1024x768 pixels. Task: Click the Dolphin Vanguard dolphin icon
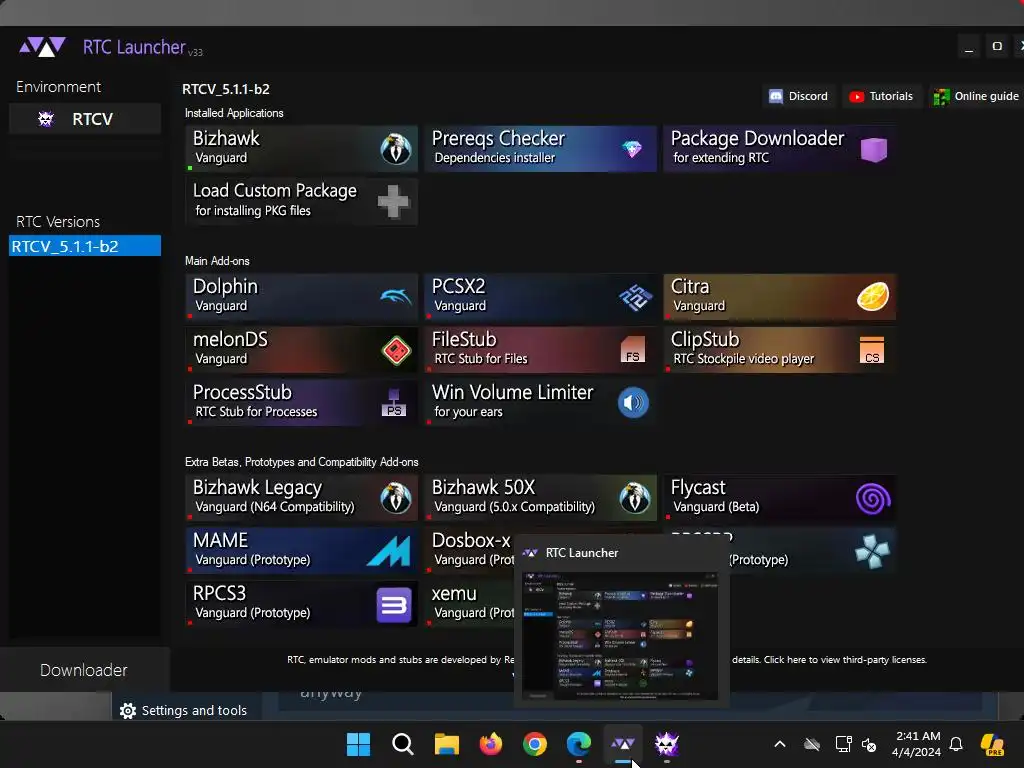click(396, 297)
